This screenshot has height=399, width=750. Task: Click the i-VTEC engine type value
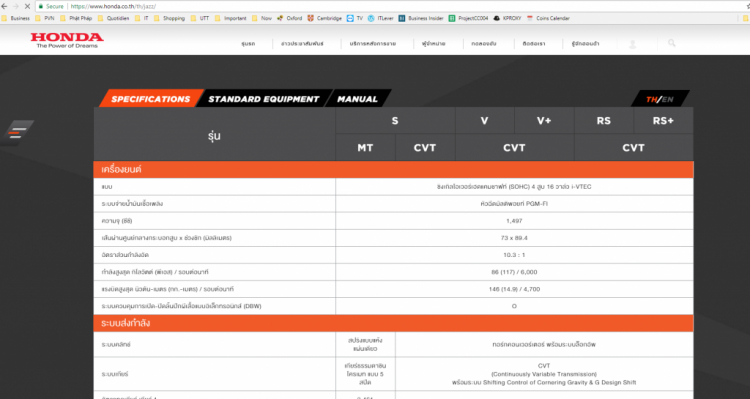(x=514, y=187)
